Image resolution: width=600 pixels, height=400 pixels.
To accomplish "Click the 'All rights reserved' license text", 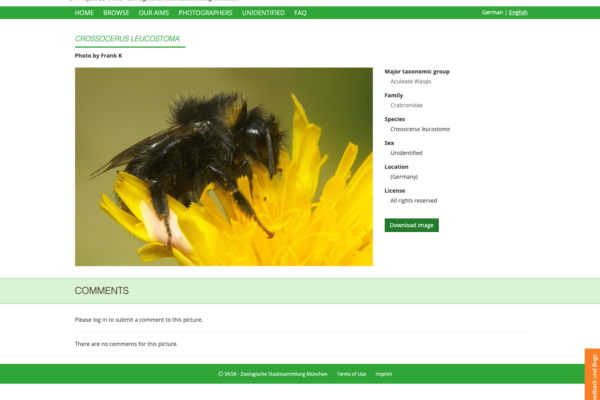I will (x=414, y=200).
